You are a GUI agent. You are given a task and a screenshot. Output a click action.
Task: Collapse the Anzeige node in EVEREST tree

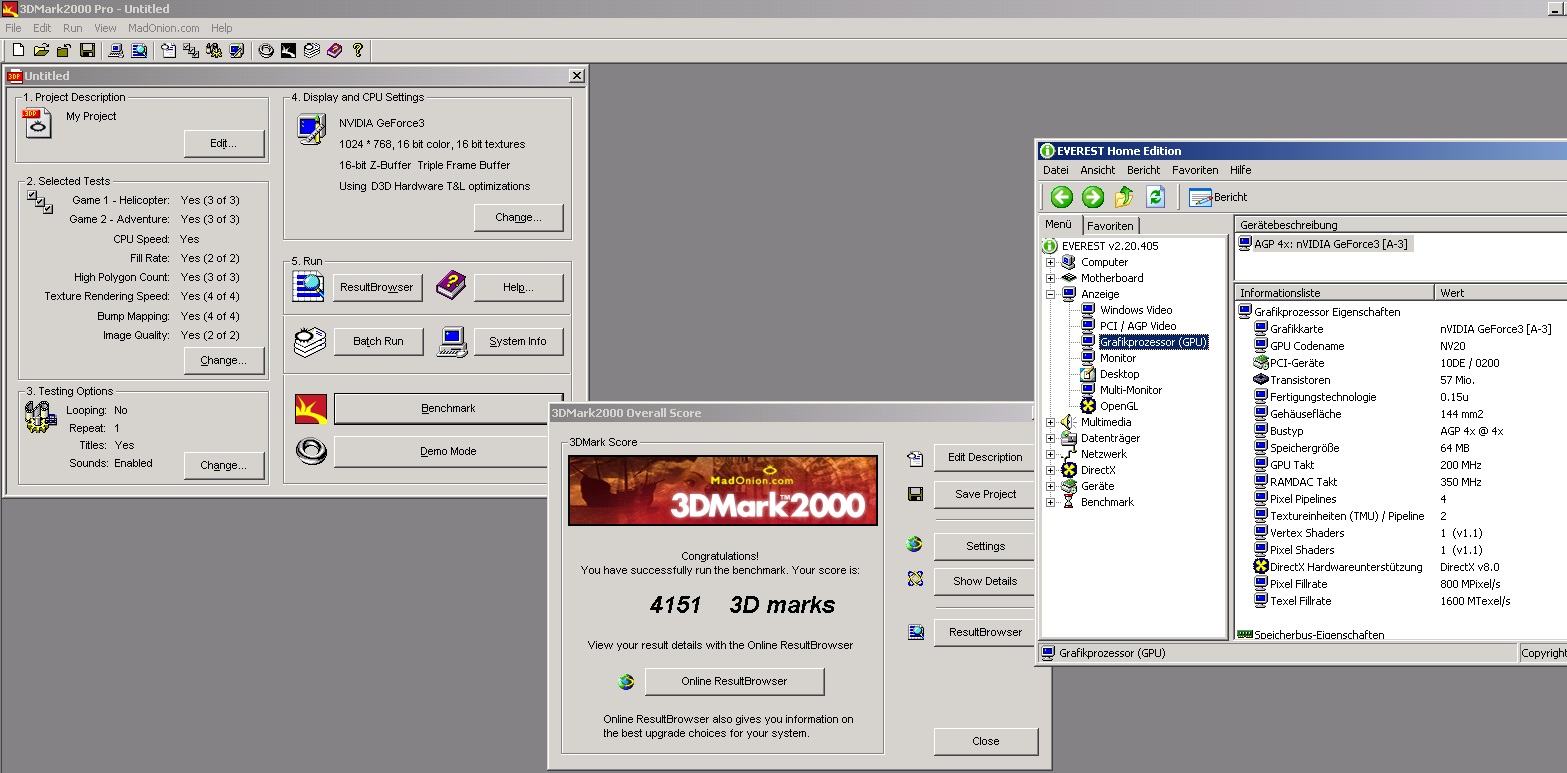point(1050,294)
